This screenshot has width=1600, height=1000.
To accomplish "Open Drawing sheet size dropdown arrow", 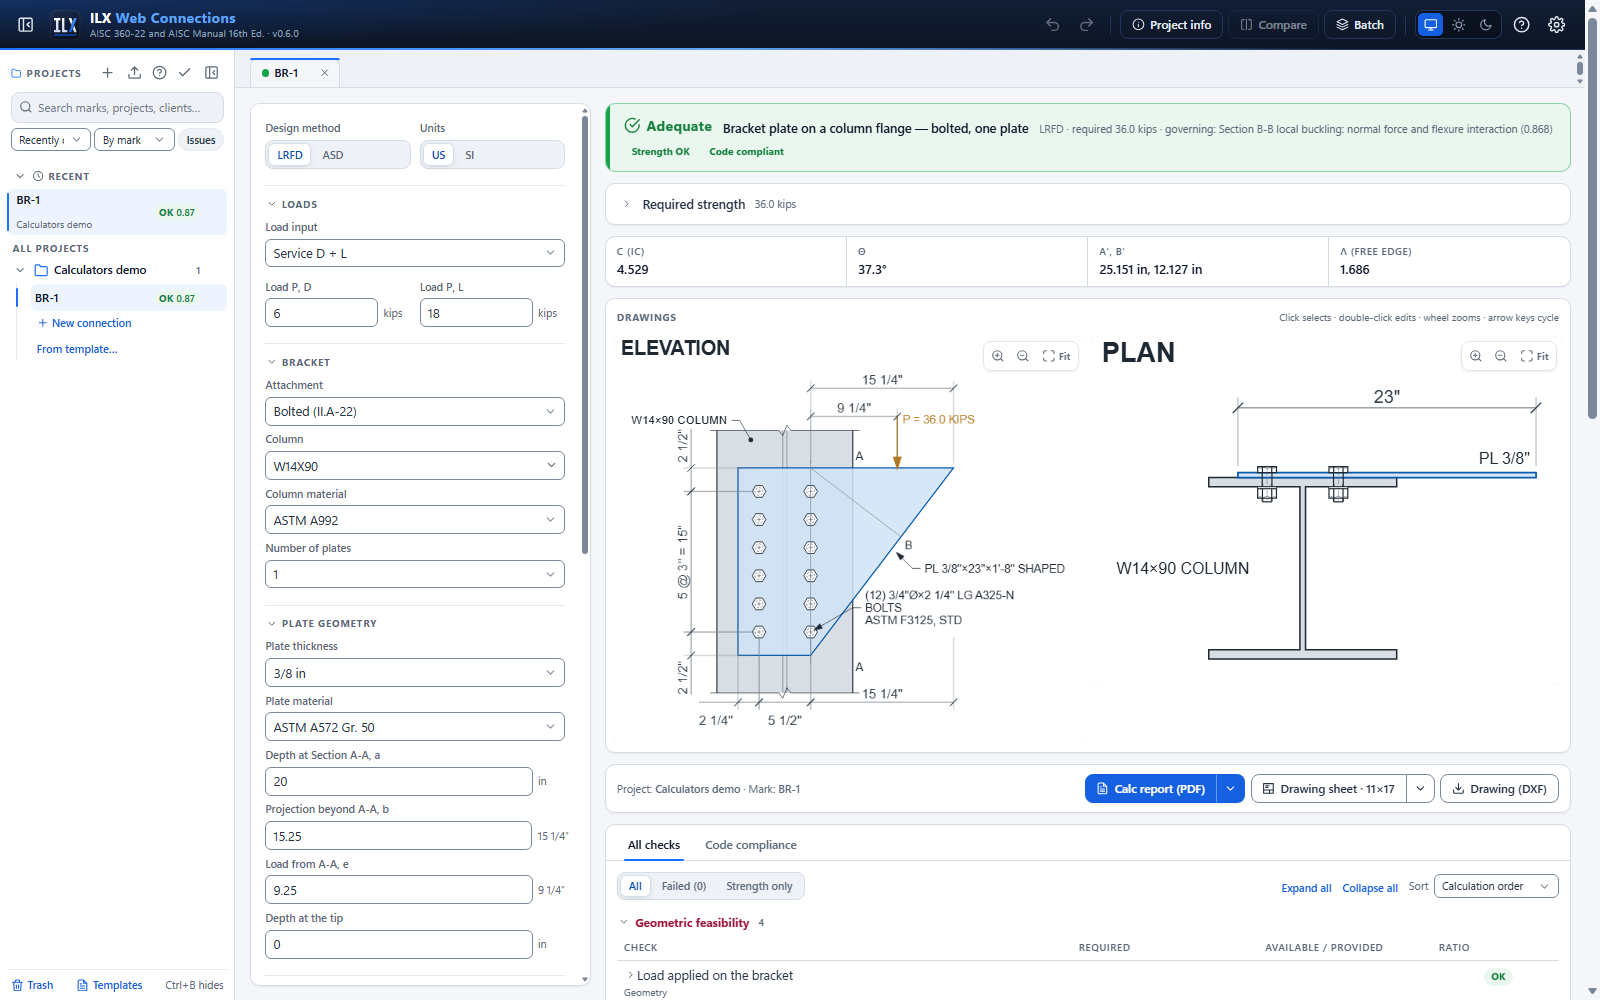I will pyautogui.click(x=1421, y=789).
